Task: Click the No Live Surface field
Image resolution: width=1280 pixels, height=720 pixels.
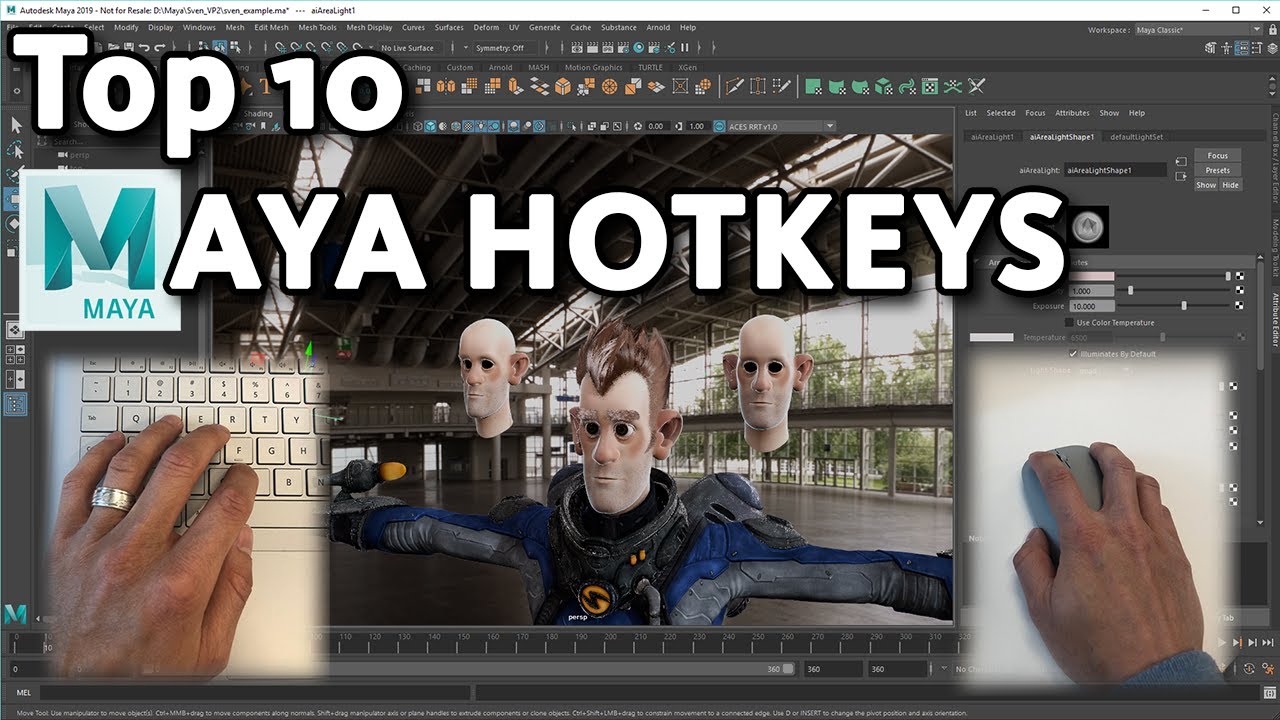Action: tap(413, 47)
